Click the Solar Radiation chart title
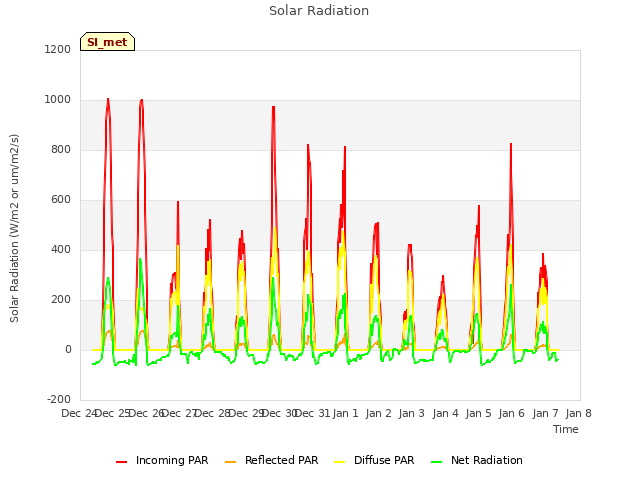This screenshot has width=640, height=480. coord(319,11)
